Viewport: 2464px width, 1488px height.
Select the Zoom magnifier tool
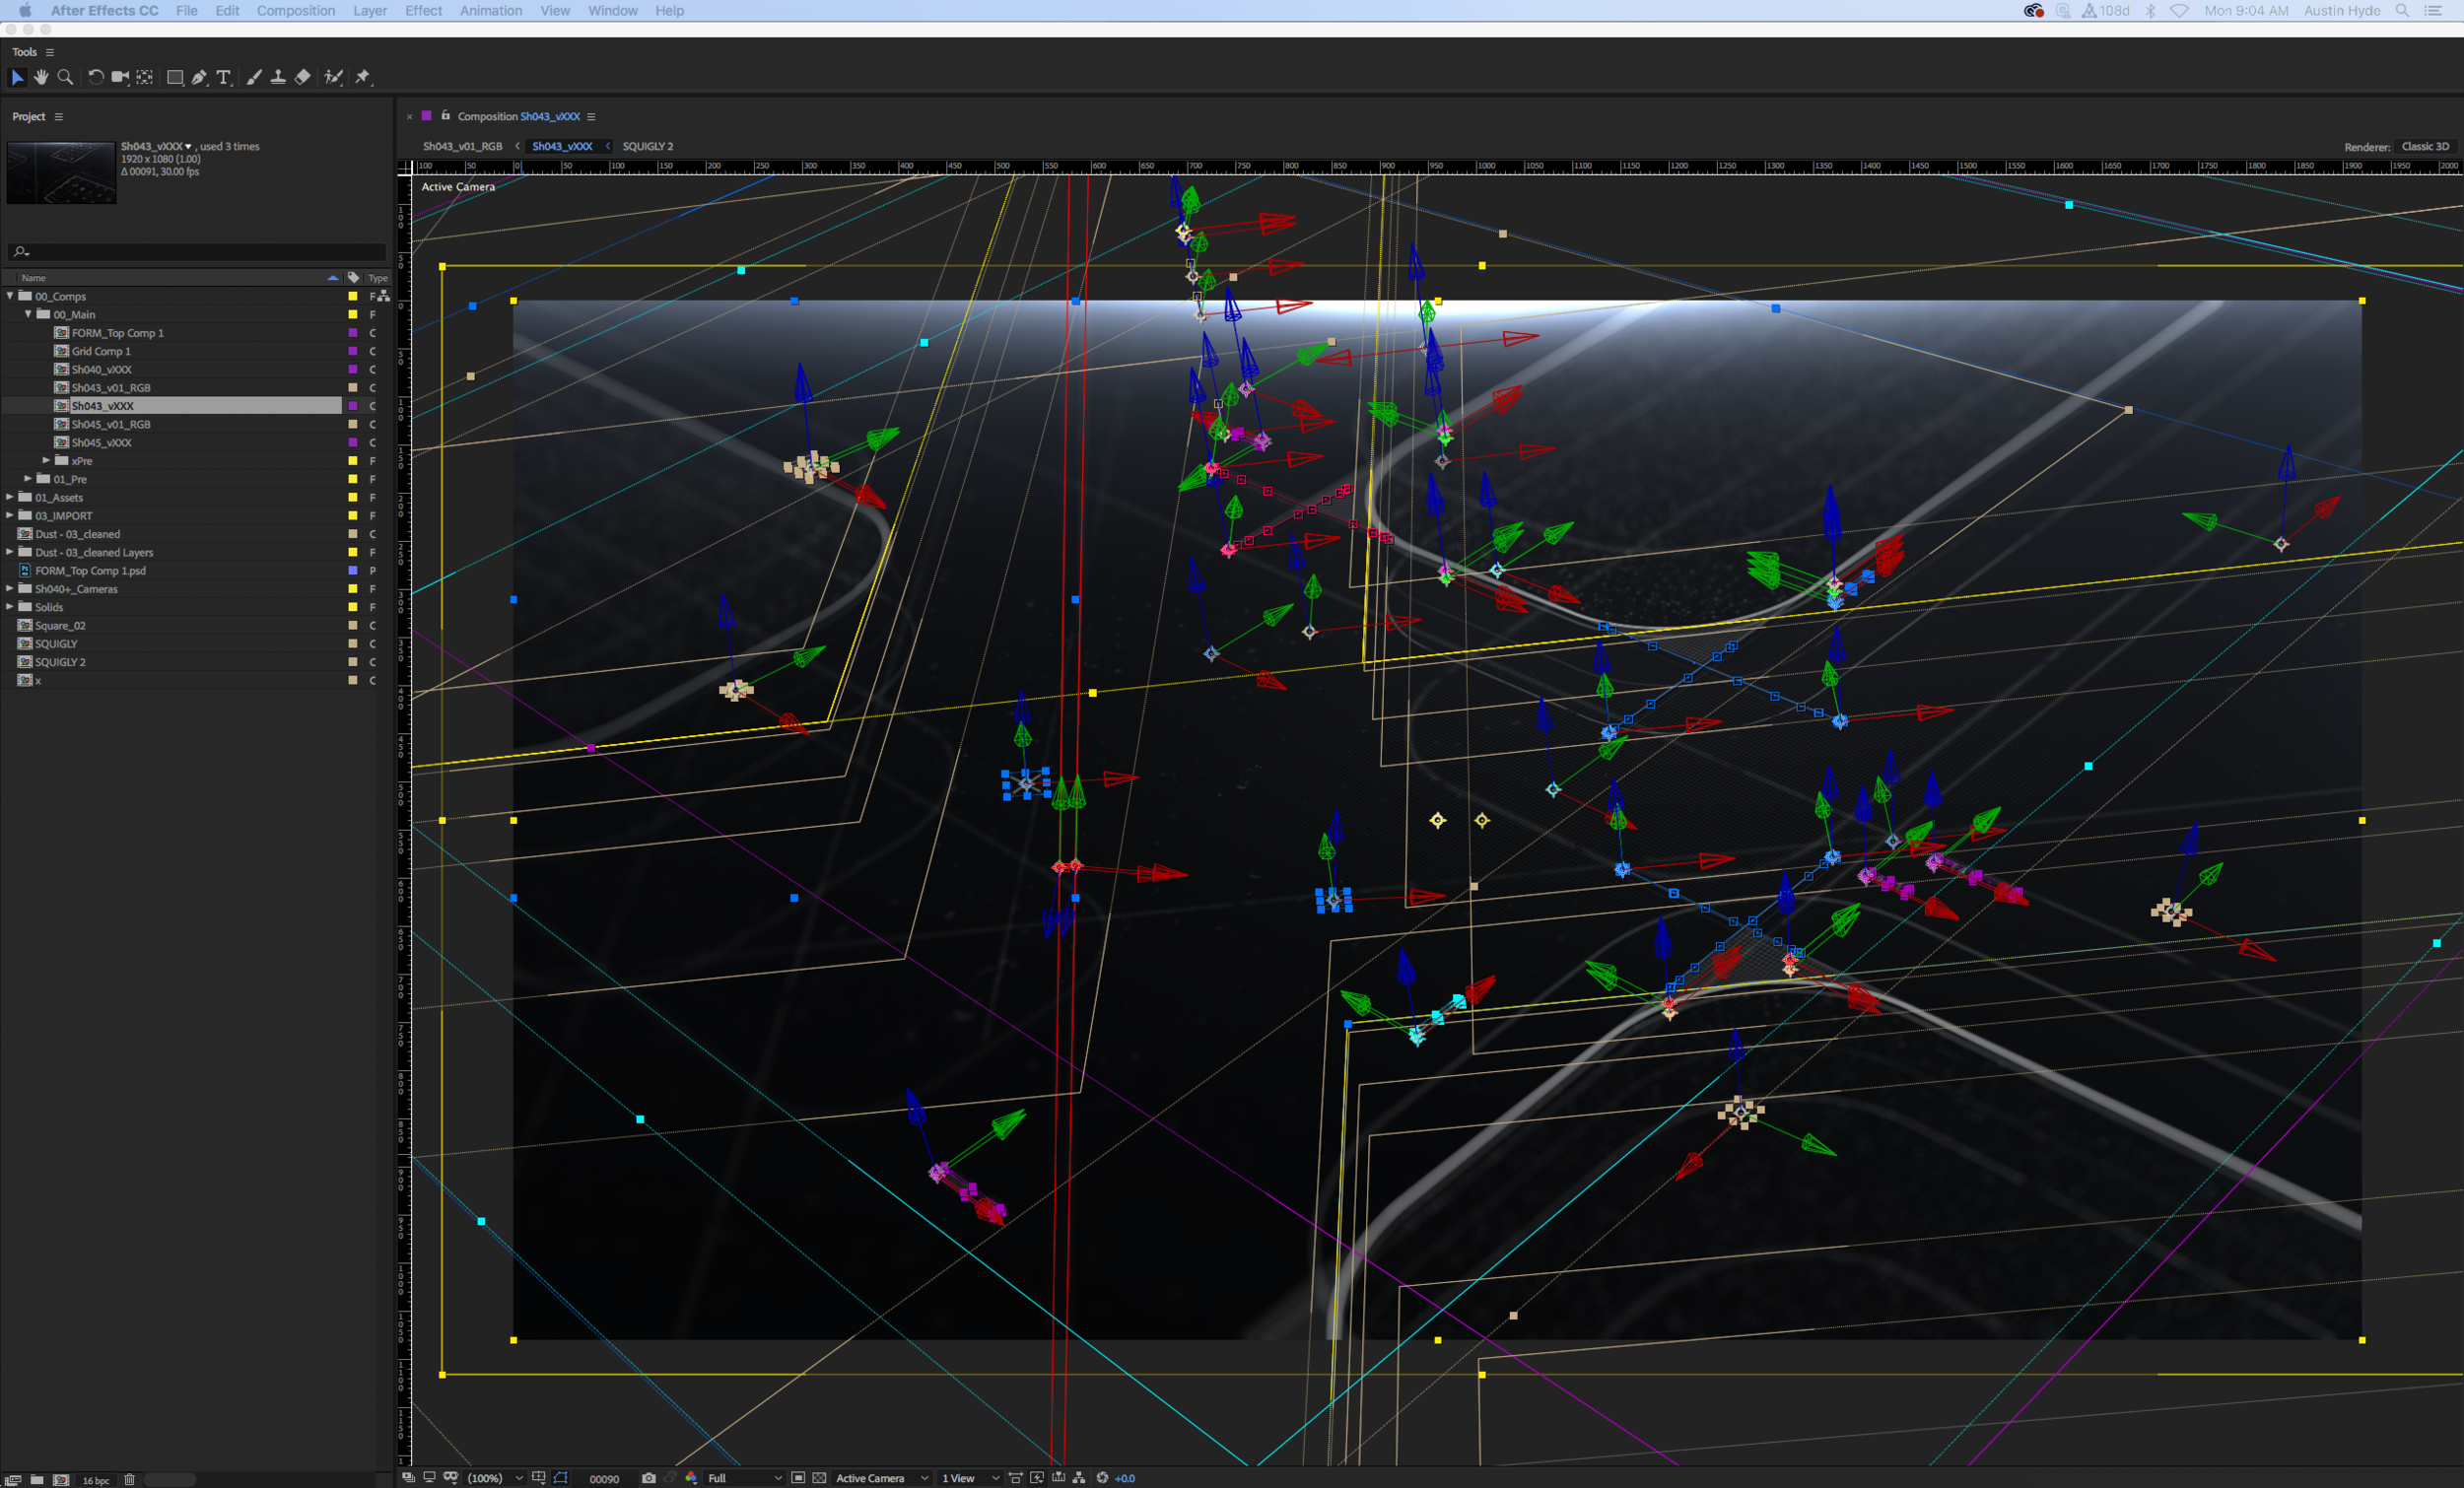pos(65,77)
